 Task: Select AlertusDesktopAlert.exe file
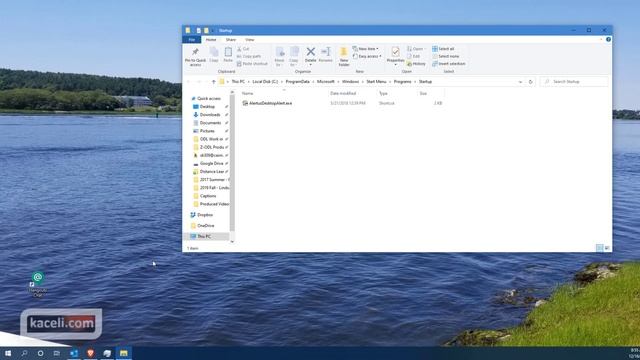[267, 103]
